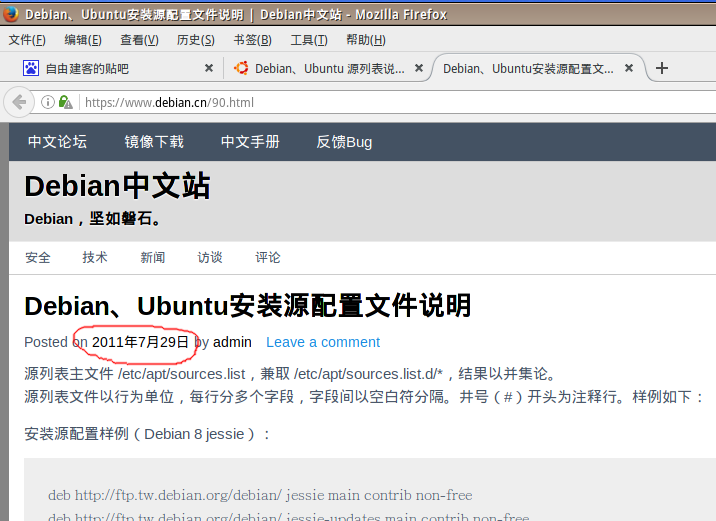Click the text 安装源配置样例（Debian 8 jessie）：

pos(147,434)
